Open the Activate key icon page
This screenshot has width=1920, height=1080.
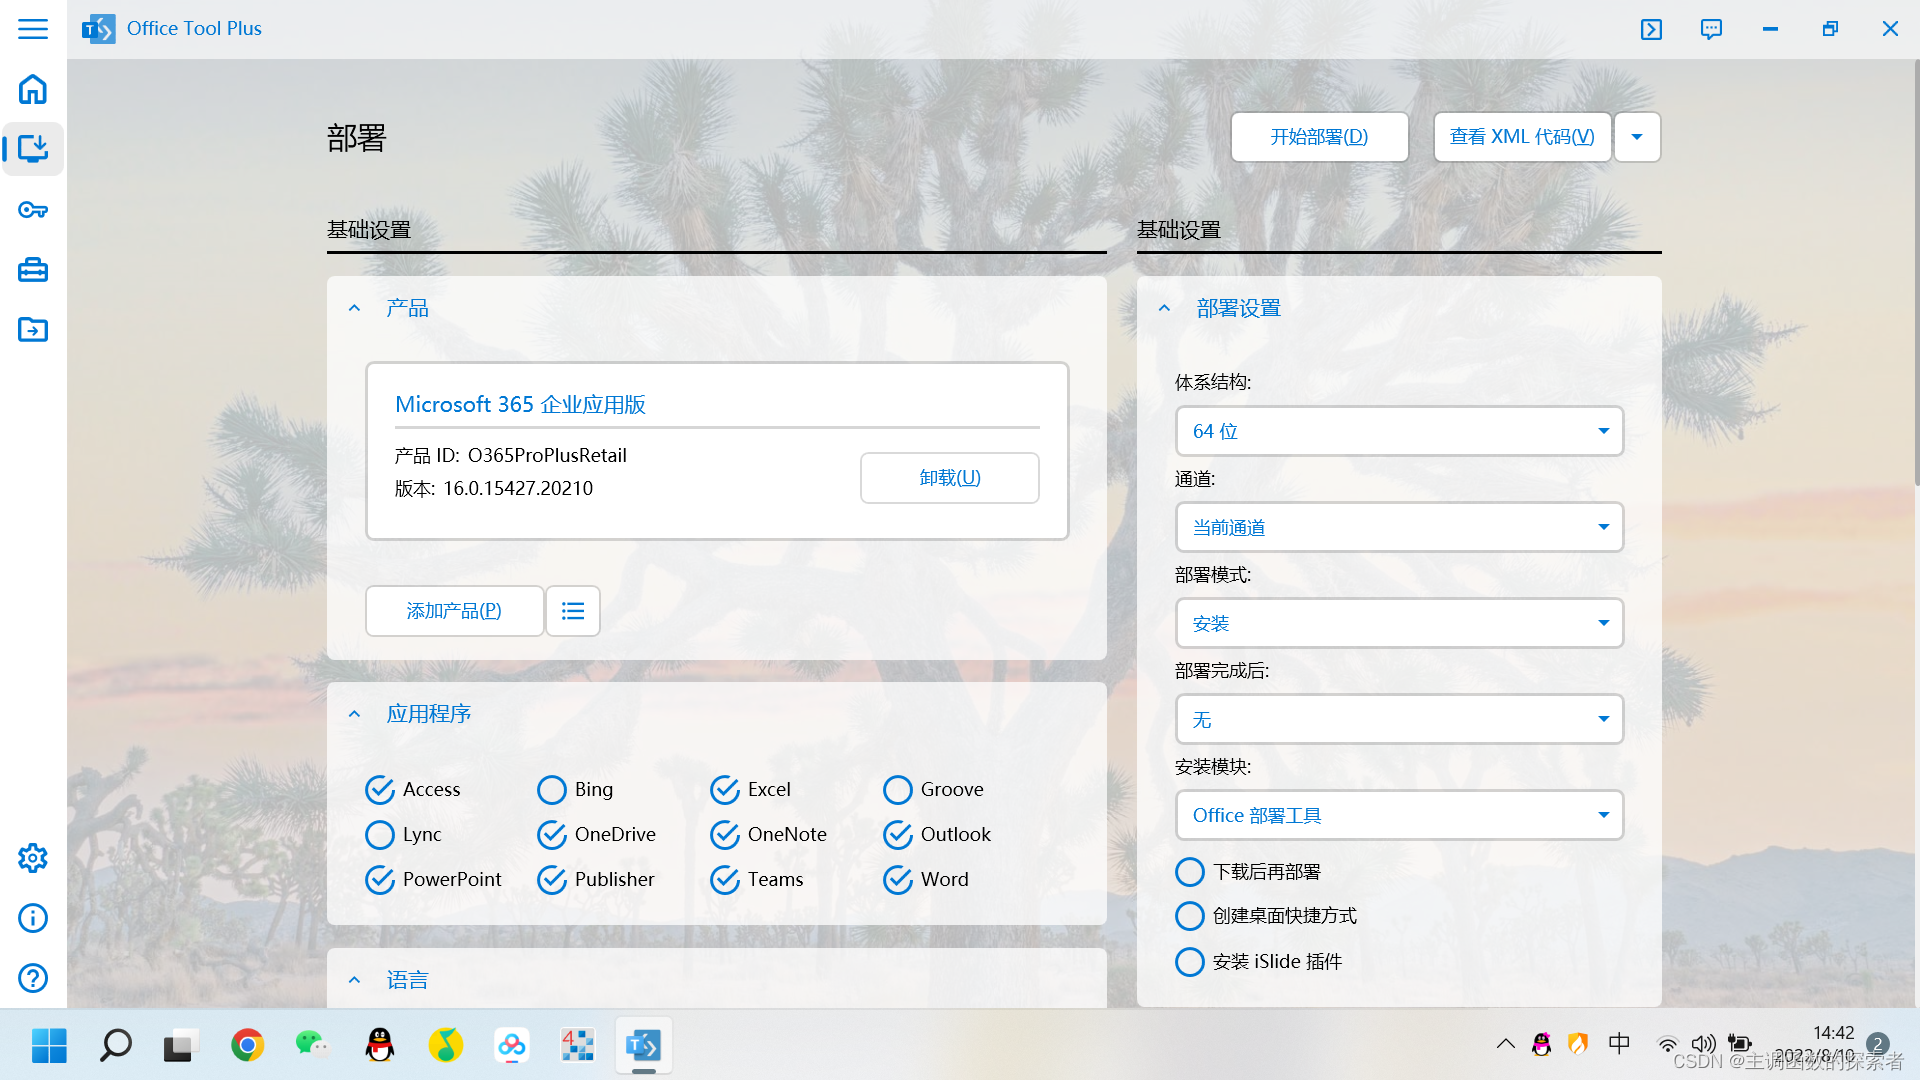[33, 210]
